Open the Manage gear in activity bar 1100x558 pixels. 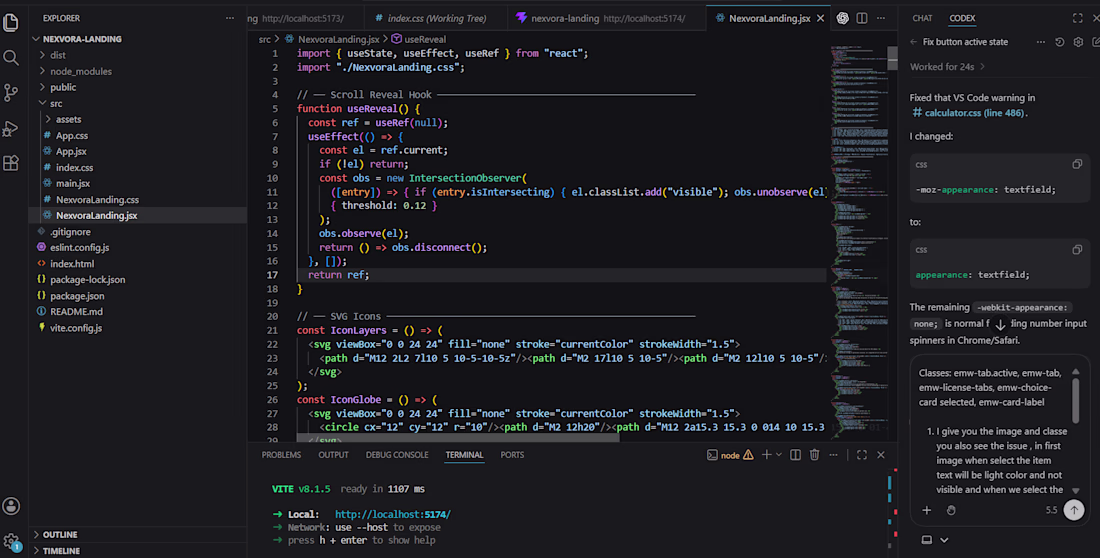tap(11, 541)
